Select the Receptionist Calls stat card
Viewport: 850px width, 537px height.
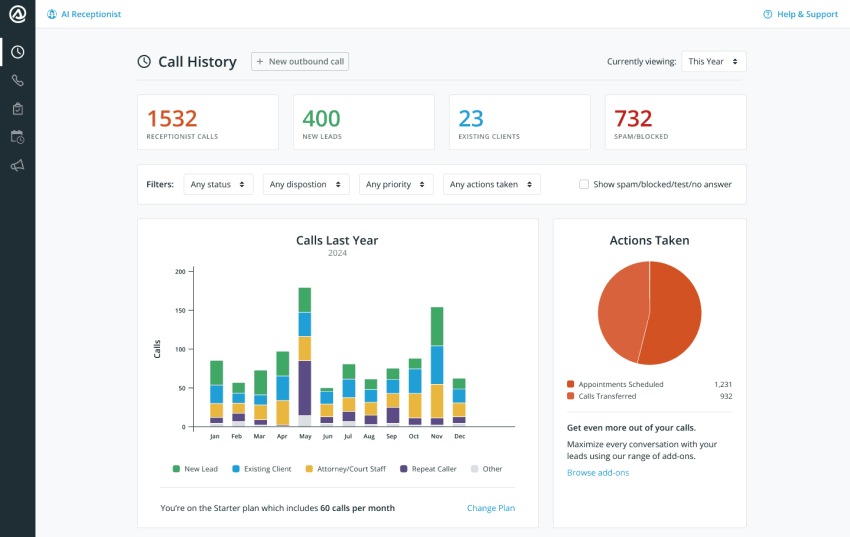(x=208, y=122)
